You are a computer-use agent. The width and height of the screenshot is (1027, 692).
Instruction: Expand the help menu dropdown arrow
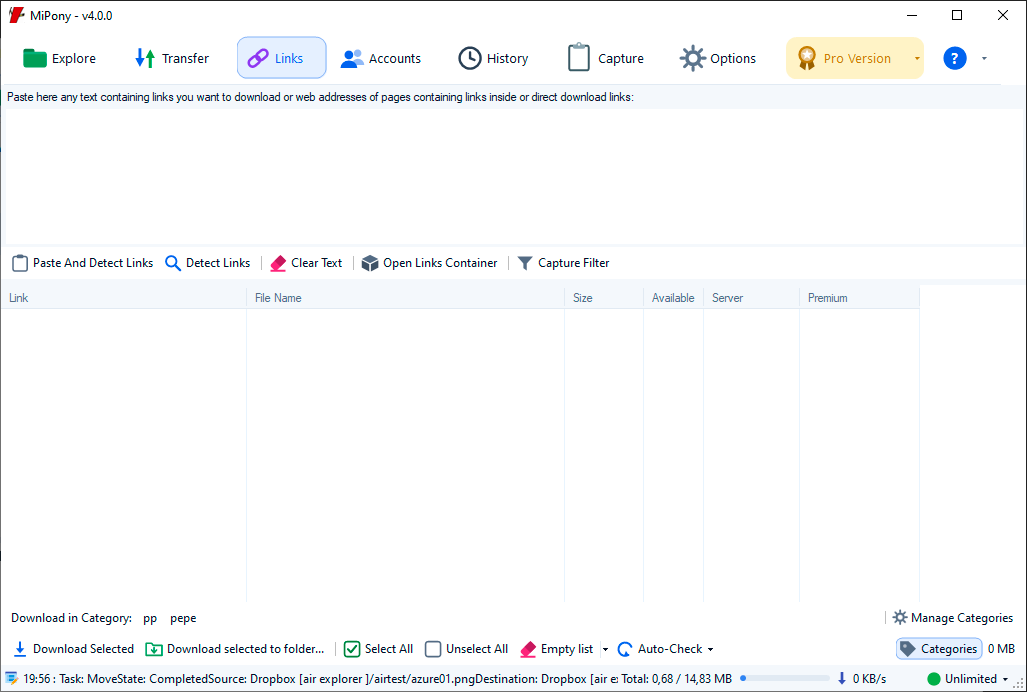point(984,58)
